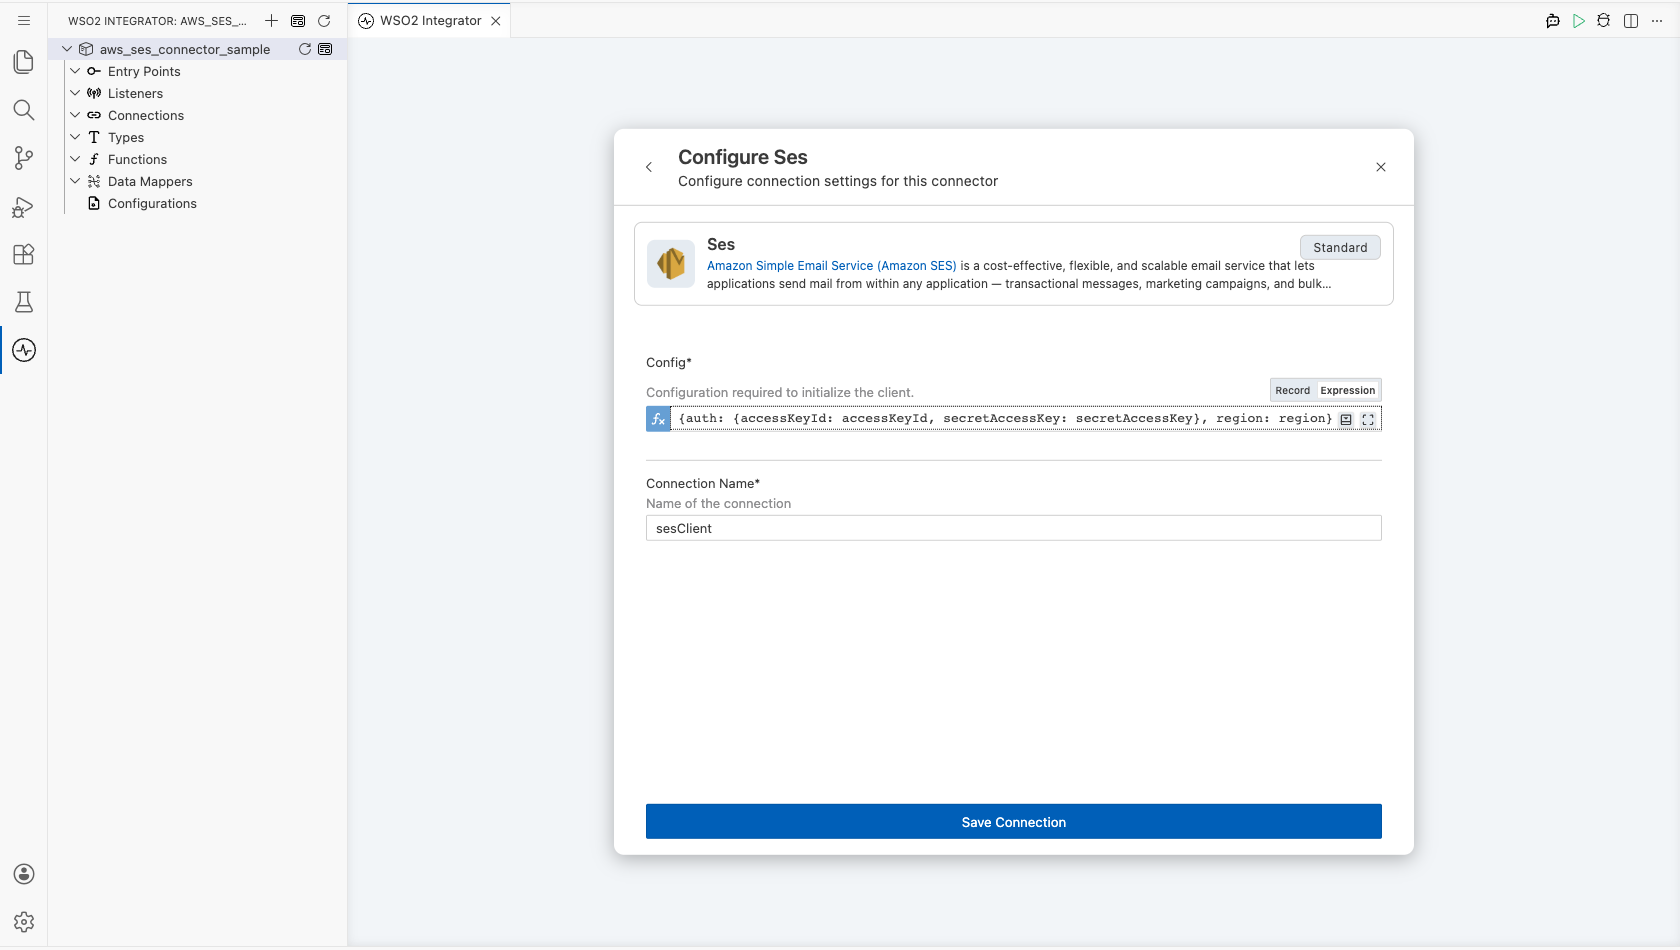Open more actions ellipsis menu
This screenshot has height=950, width=1680.
(1657, 20)
